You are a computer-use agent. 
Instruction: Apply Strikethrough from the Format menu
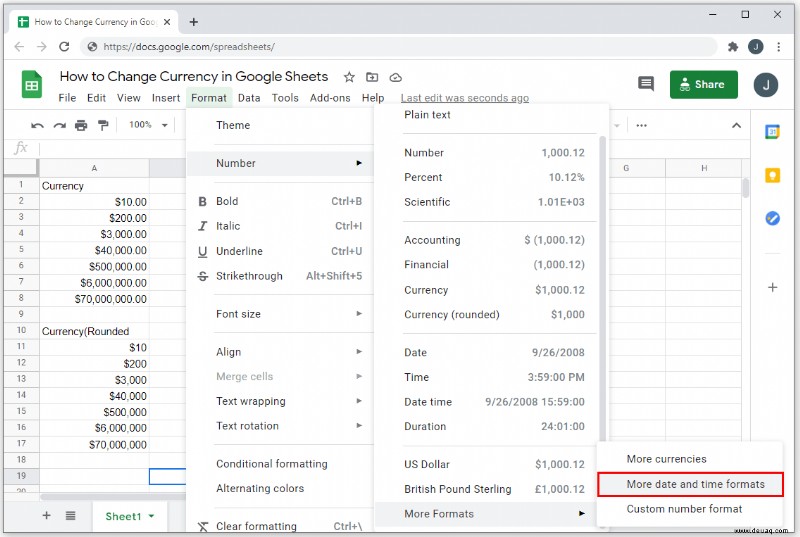tap(281, 276)
